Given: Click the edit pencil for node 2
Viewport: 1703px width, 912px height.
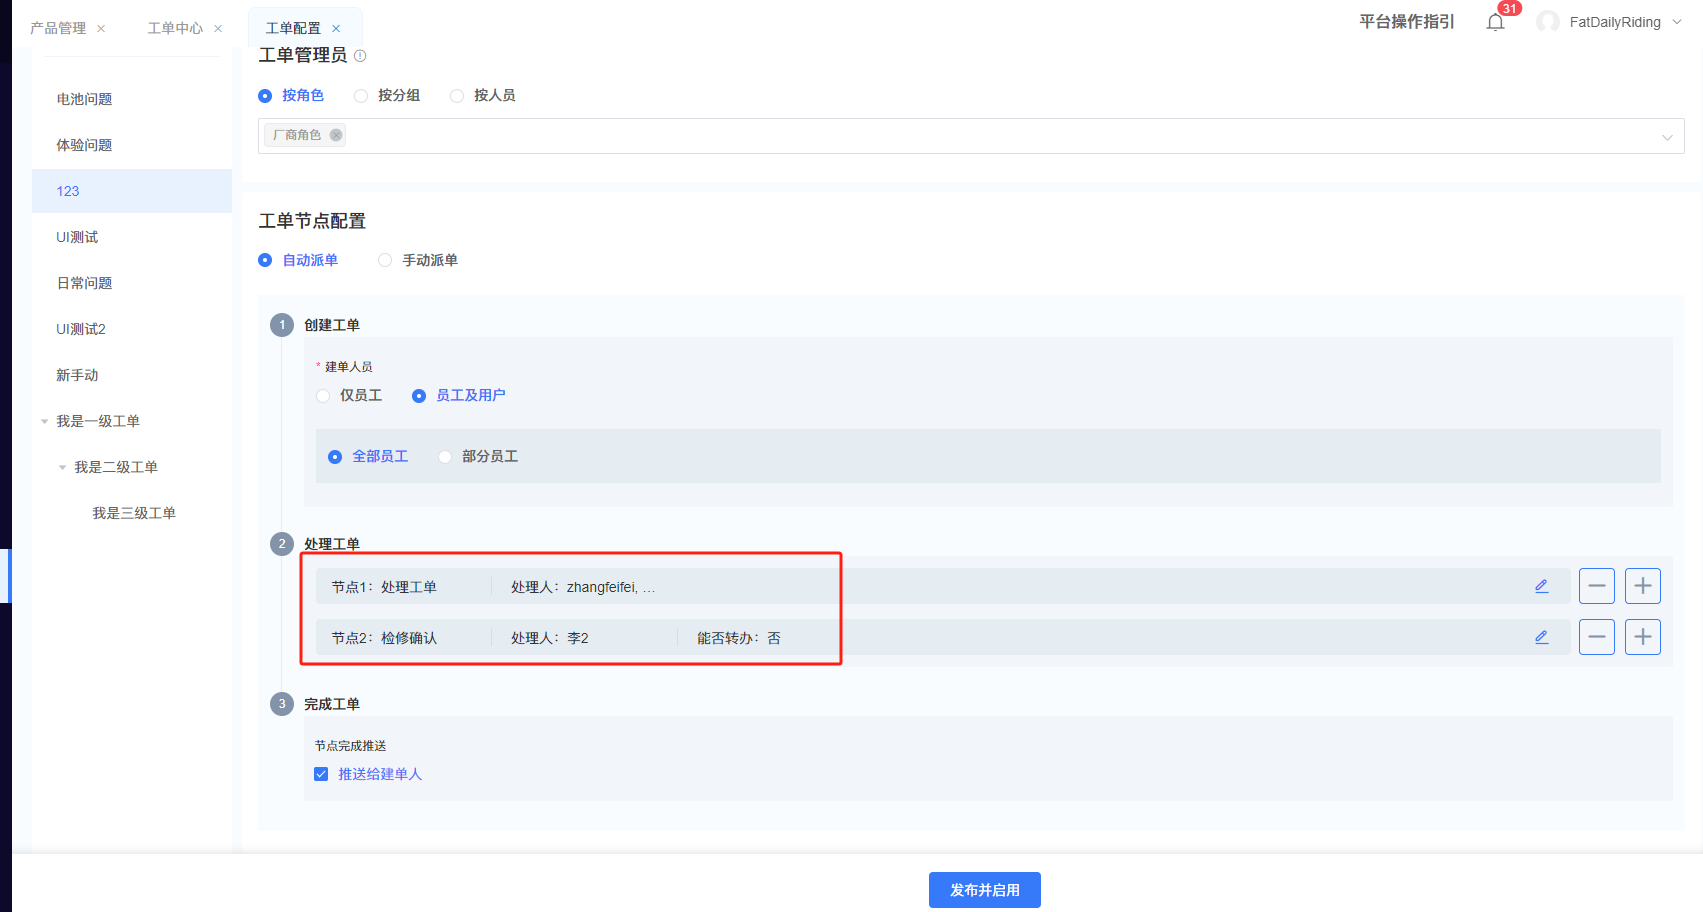Looking at the screenshot, I should [1541, 637].
